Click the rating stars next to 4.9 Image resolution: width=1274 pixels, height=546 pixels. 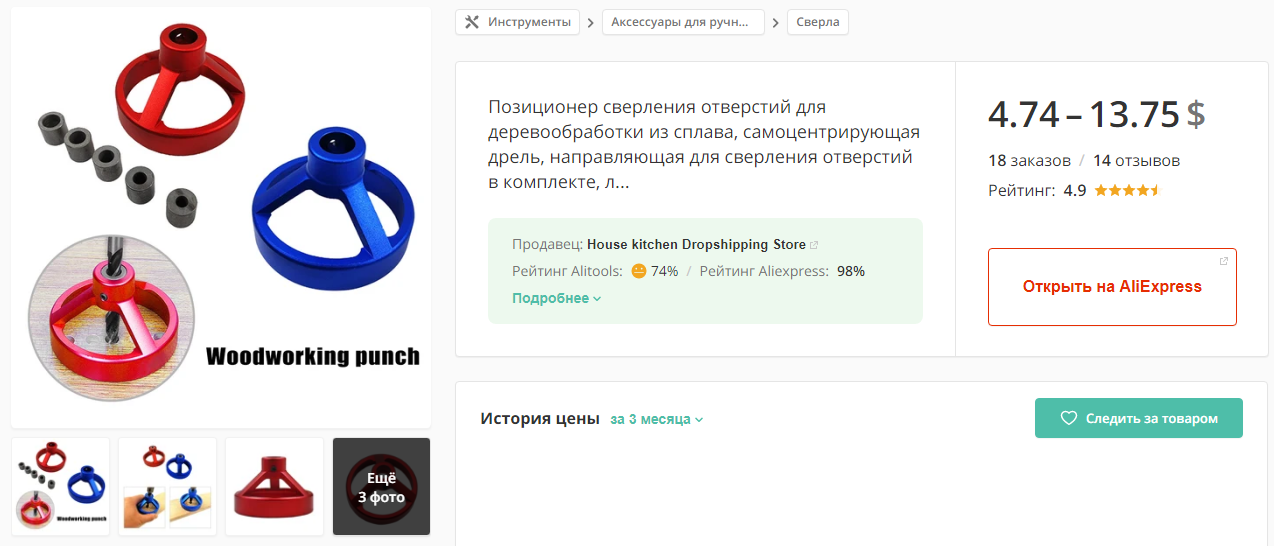[1126, 190]
